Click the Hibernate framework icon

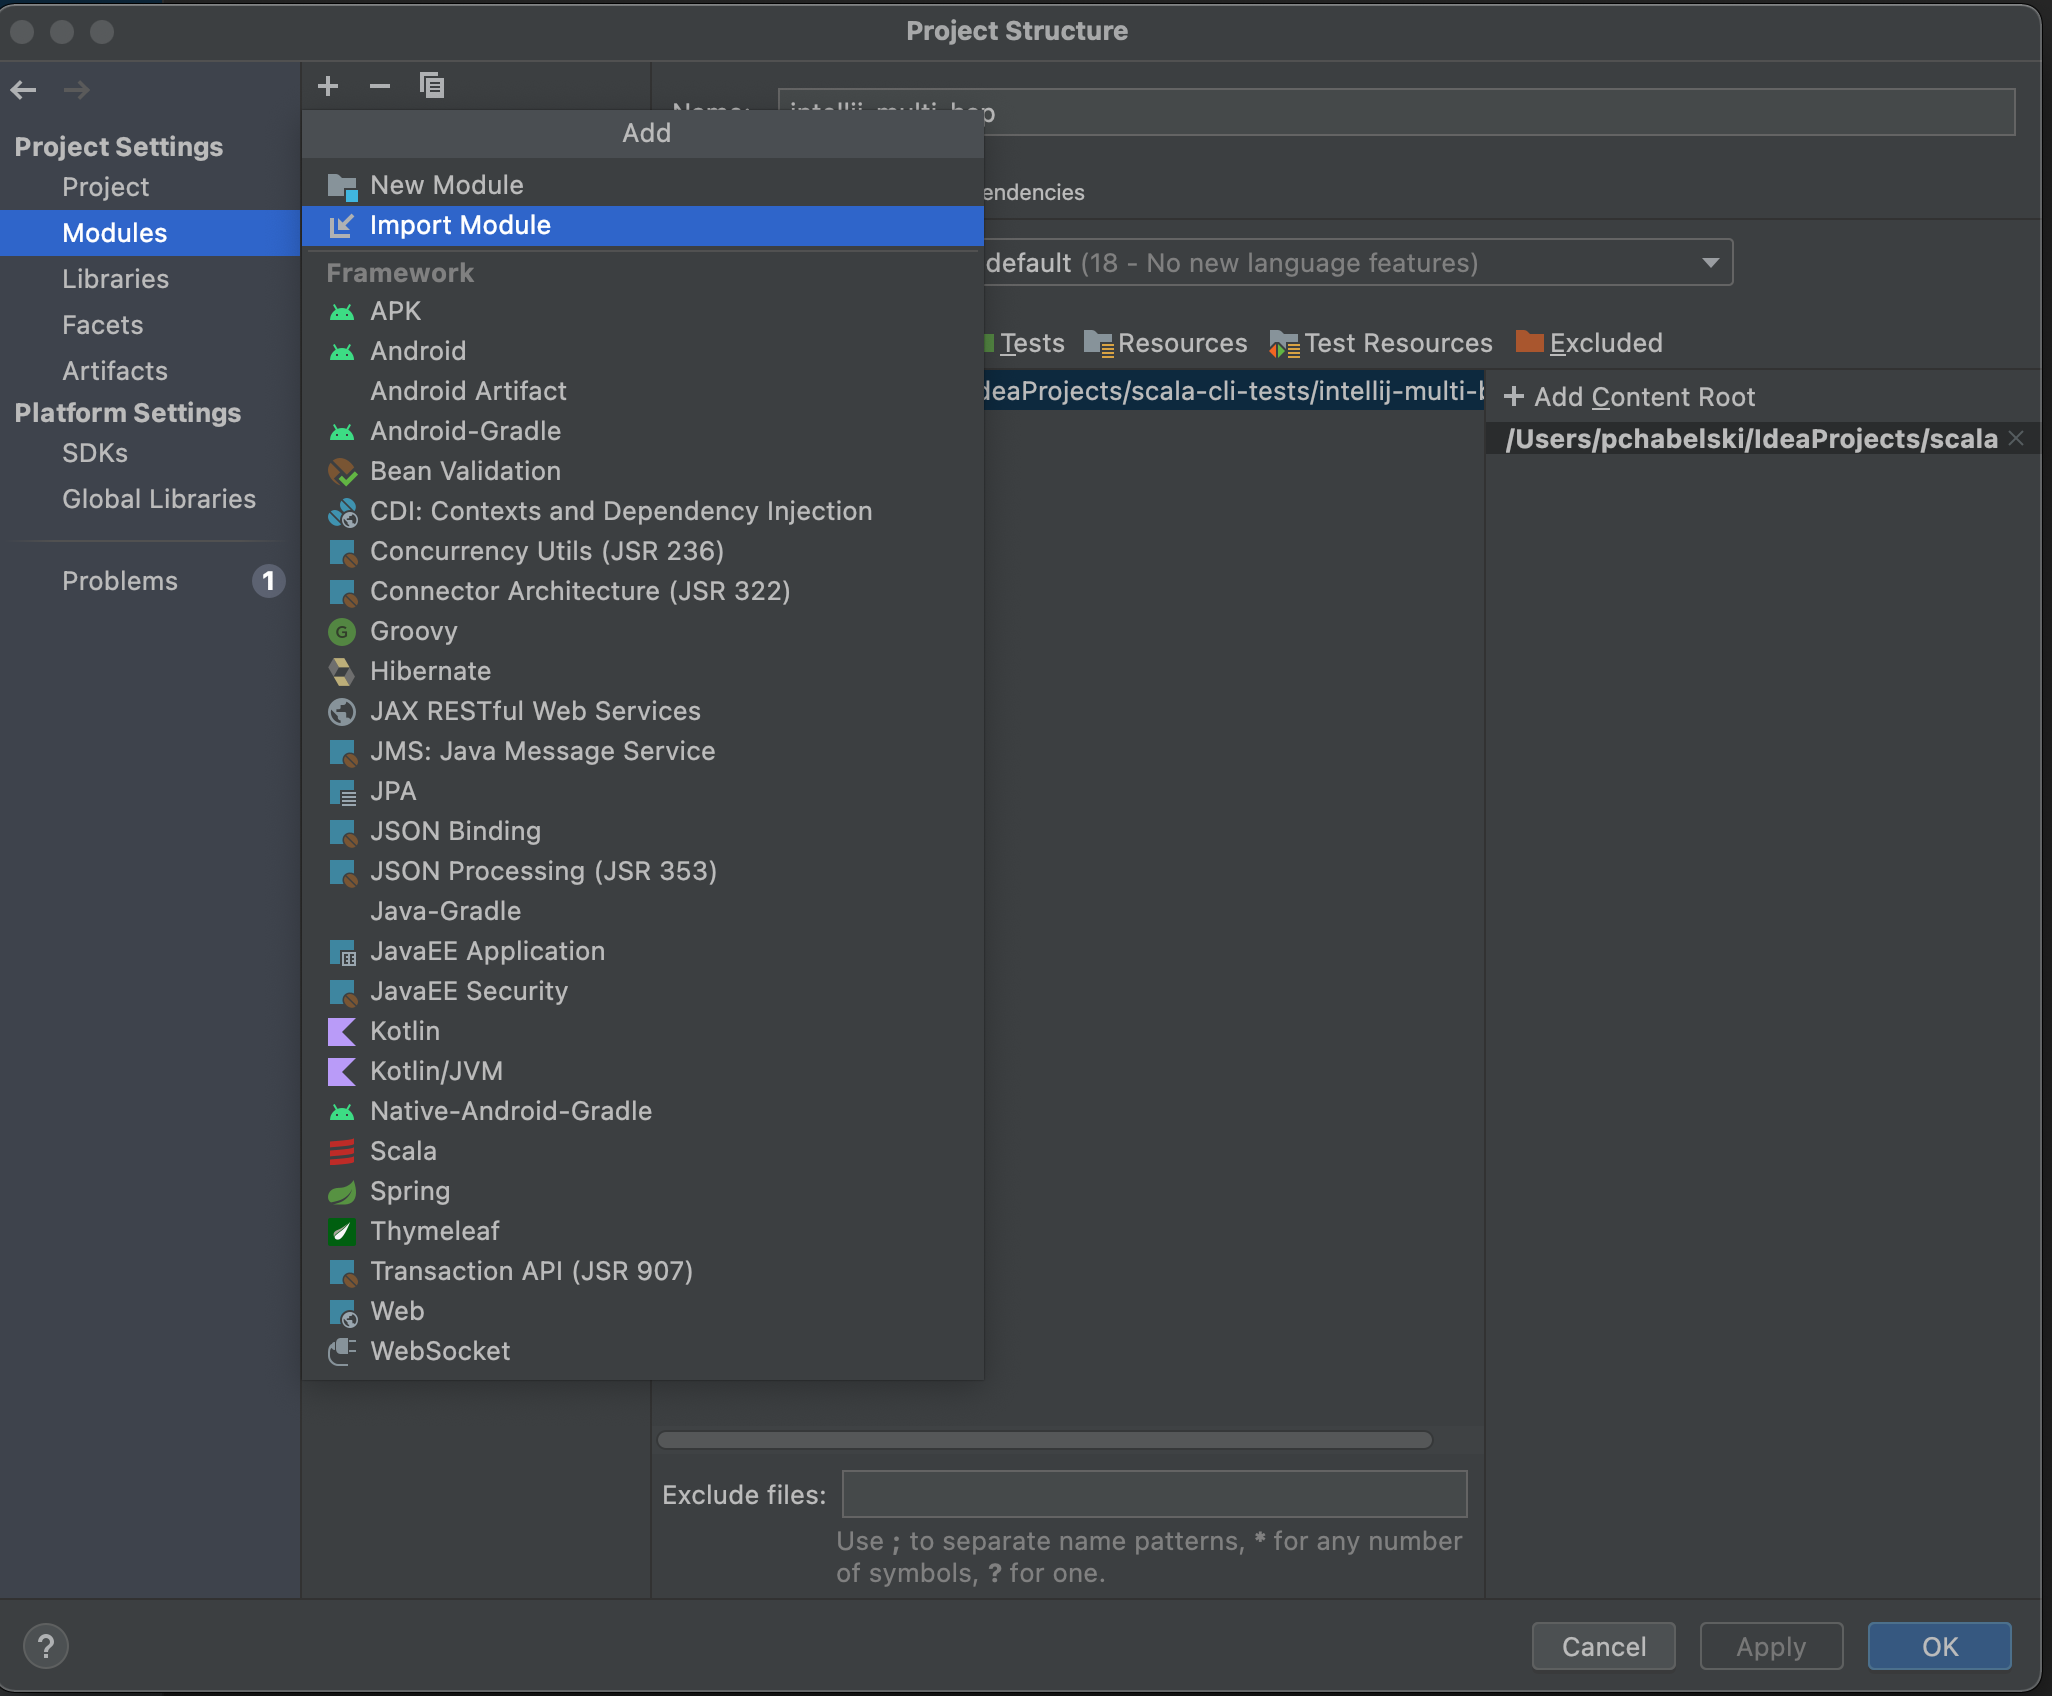coord(341,670)
